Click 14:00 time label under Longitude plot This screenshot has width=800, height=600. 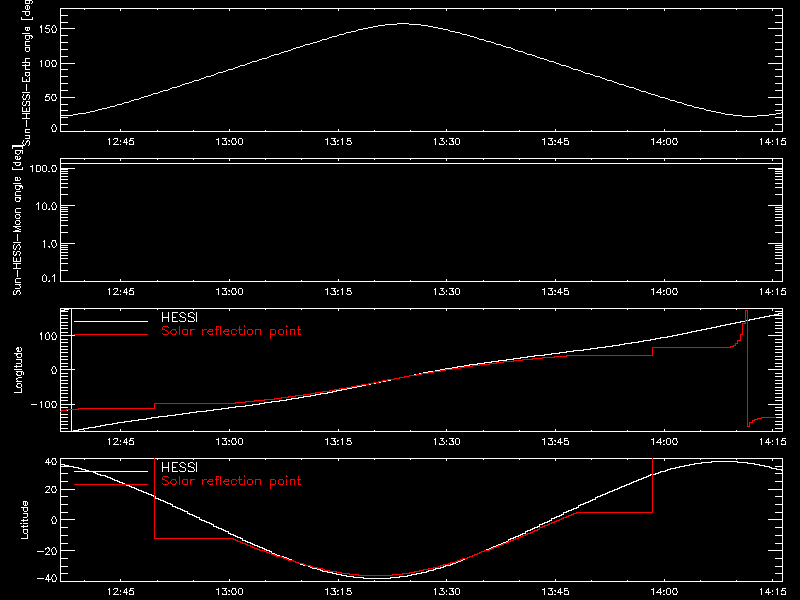pos(664,442)
